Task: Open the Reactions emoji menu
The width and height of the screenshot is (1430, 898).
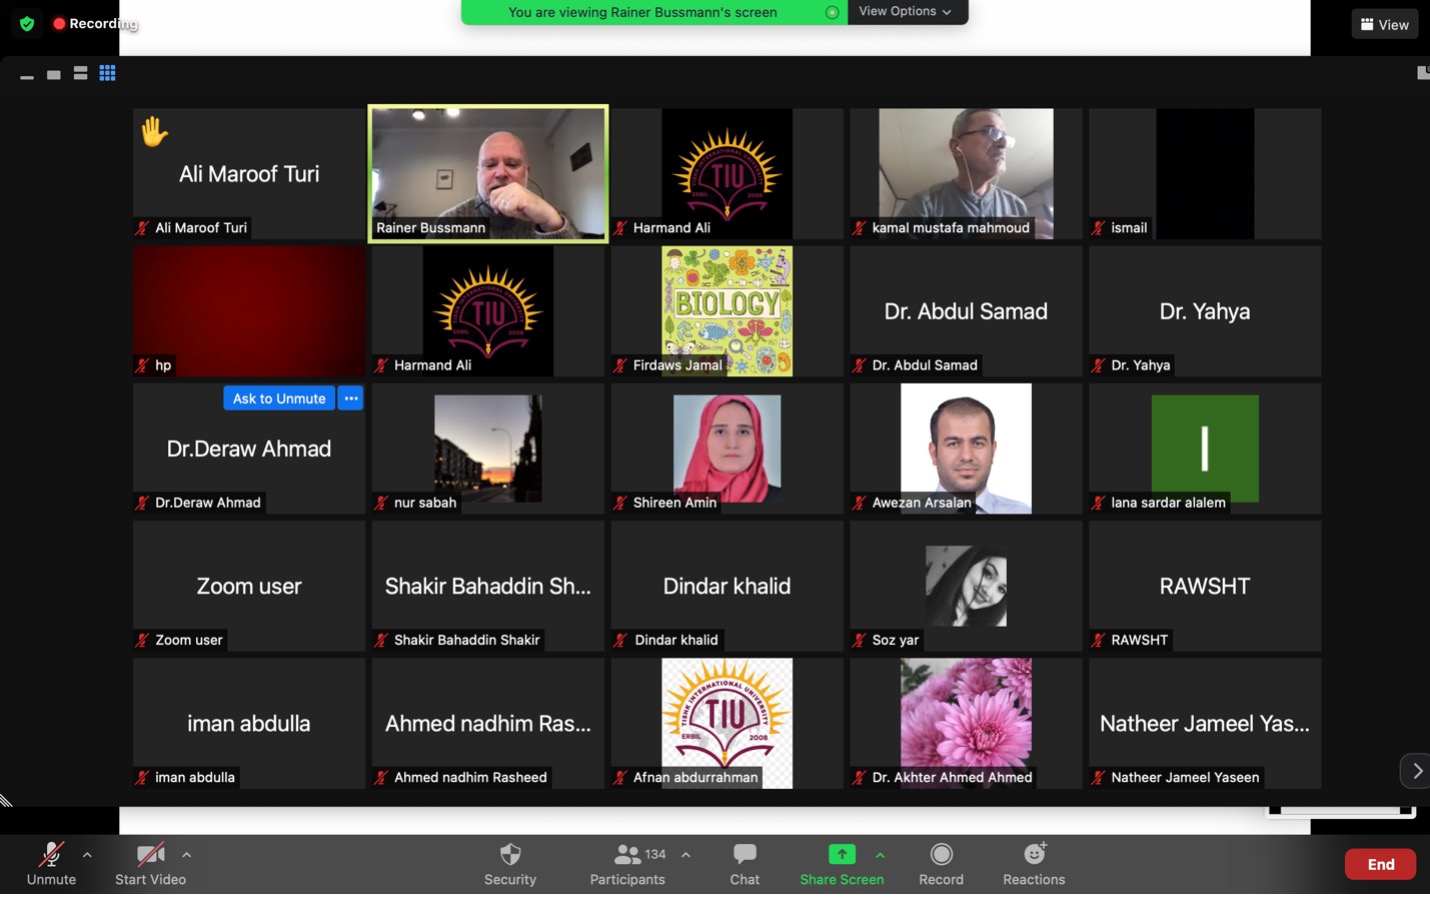Action: [x=1034, y=864]
